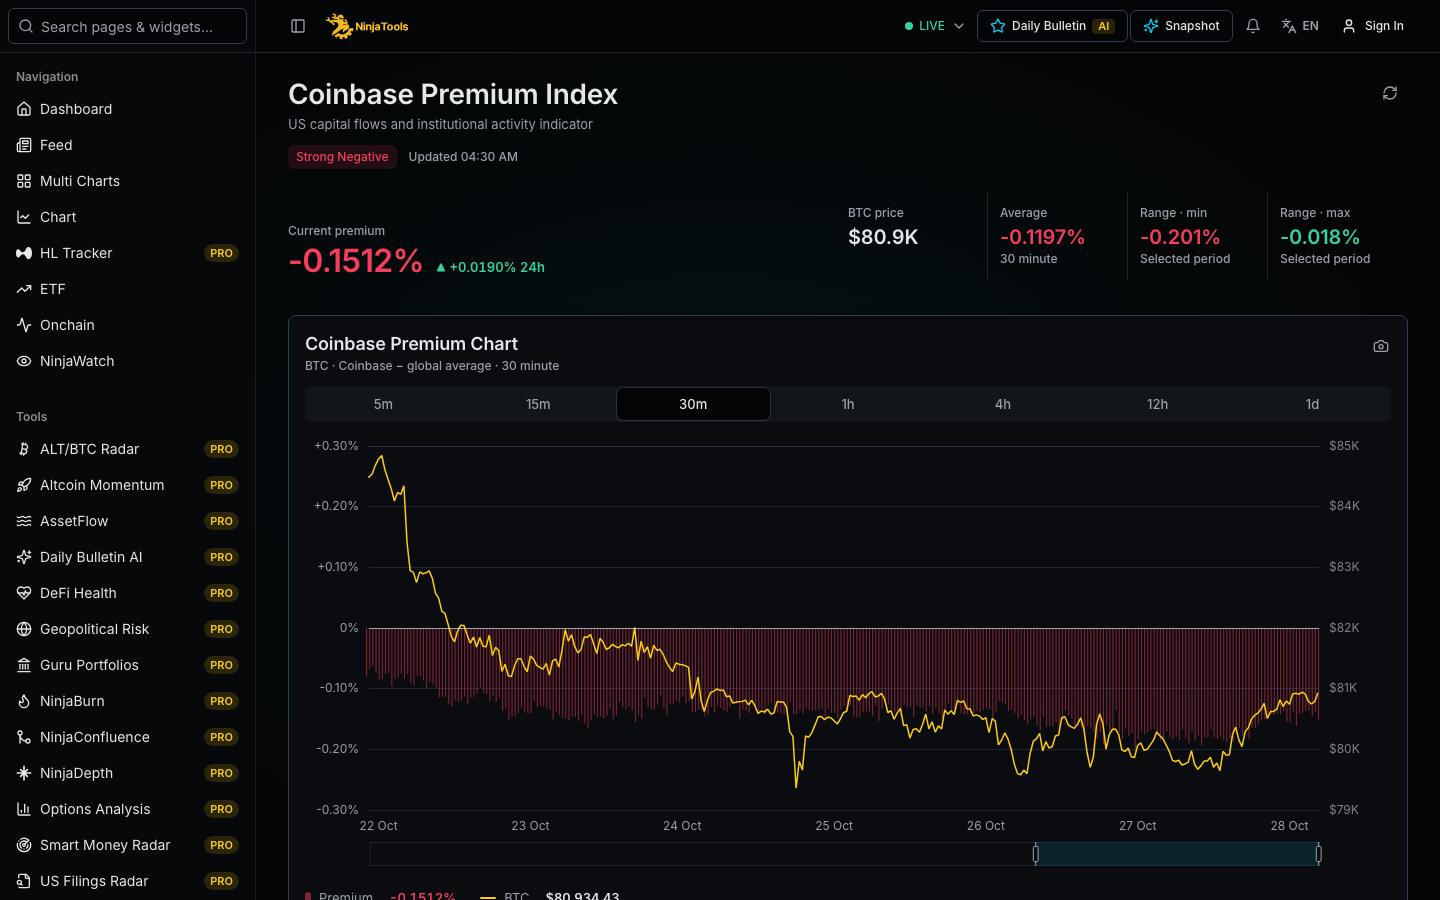The height and width of the screenshot is (900, 1440).
Task: Click the Options Analysis bar chart icon
Action: pyautogui.click(x=24, y=809)
